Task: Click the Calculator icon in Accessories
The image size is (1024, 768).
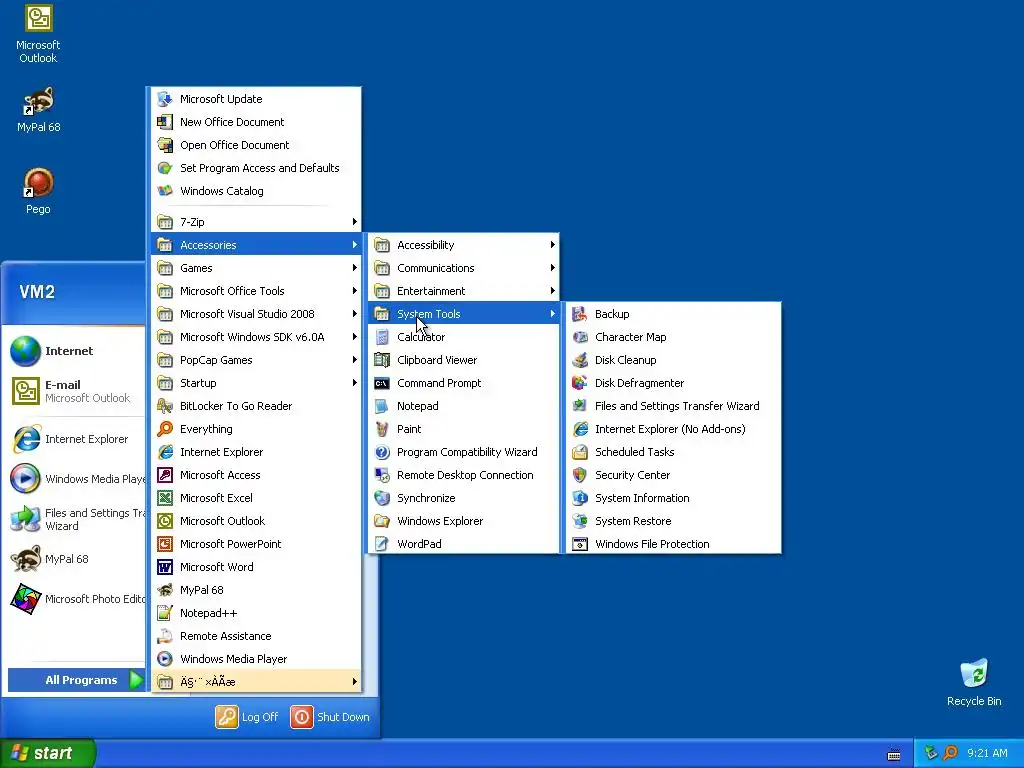Action: (381, 337)
